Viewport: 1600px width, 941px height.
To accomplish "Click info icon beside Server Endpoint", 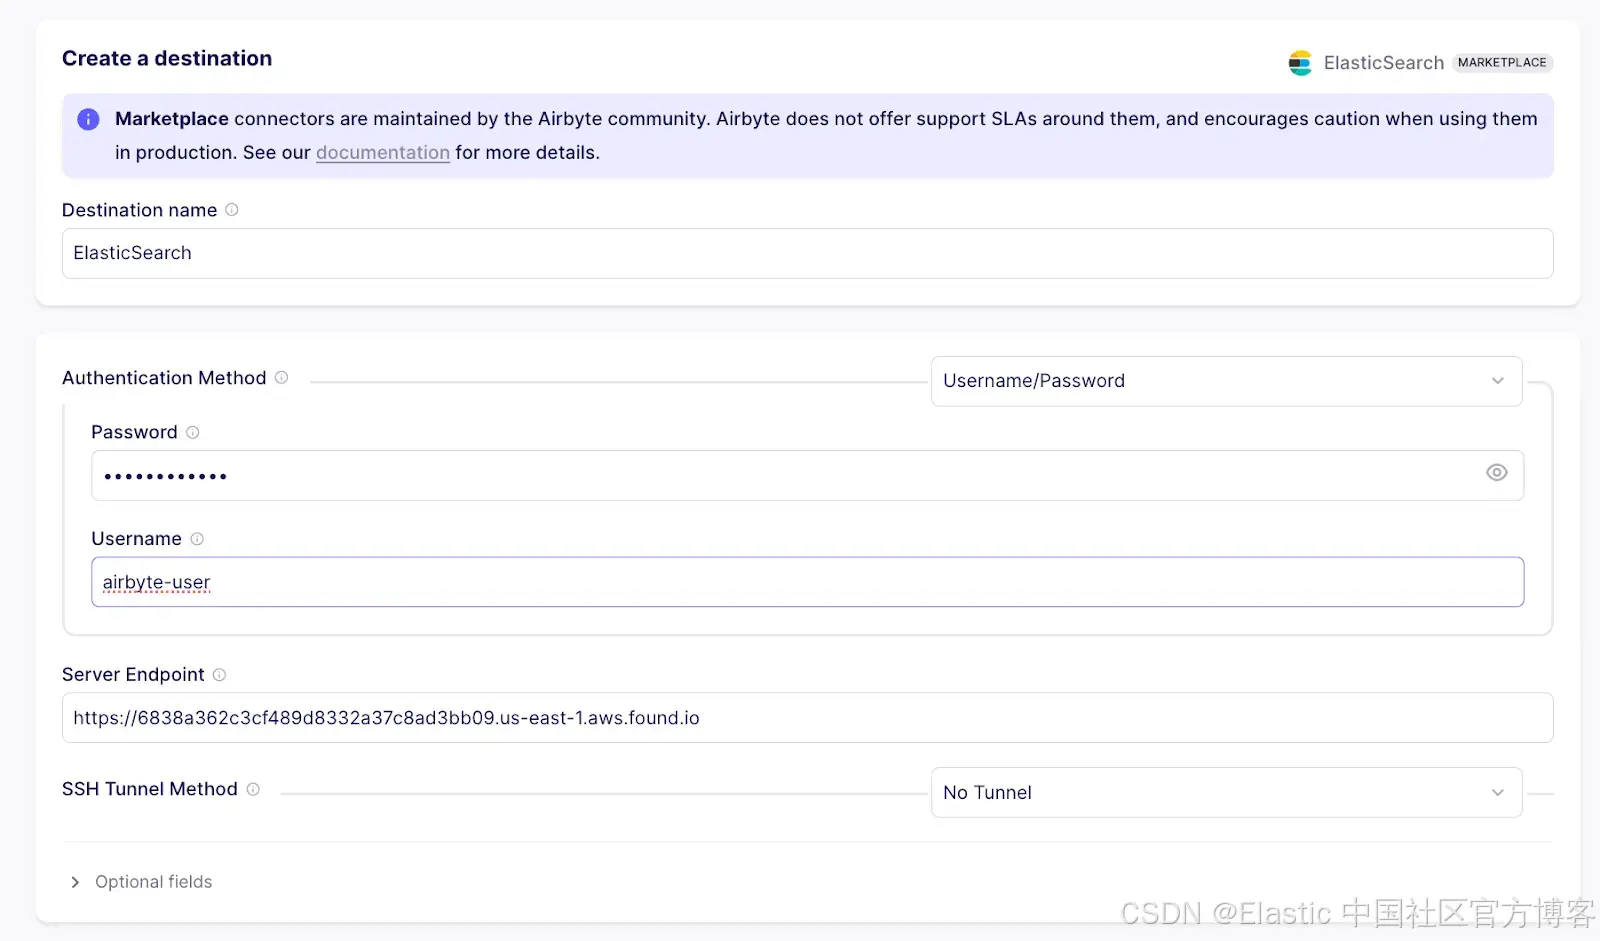I will pyautogui.click(x=219, y=675).
